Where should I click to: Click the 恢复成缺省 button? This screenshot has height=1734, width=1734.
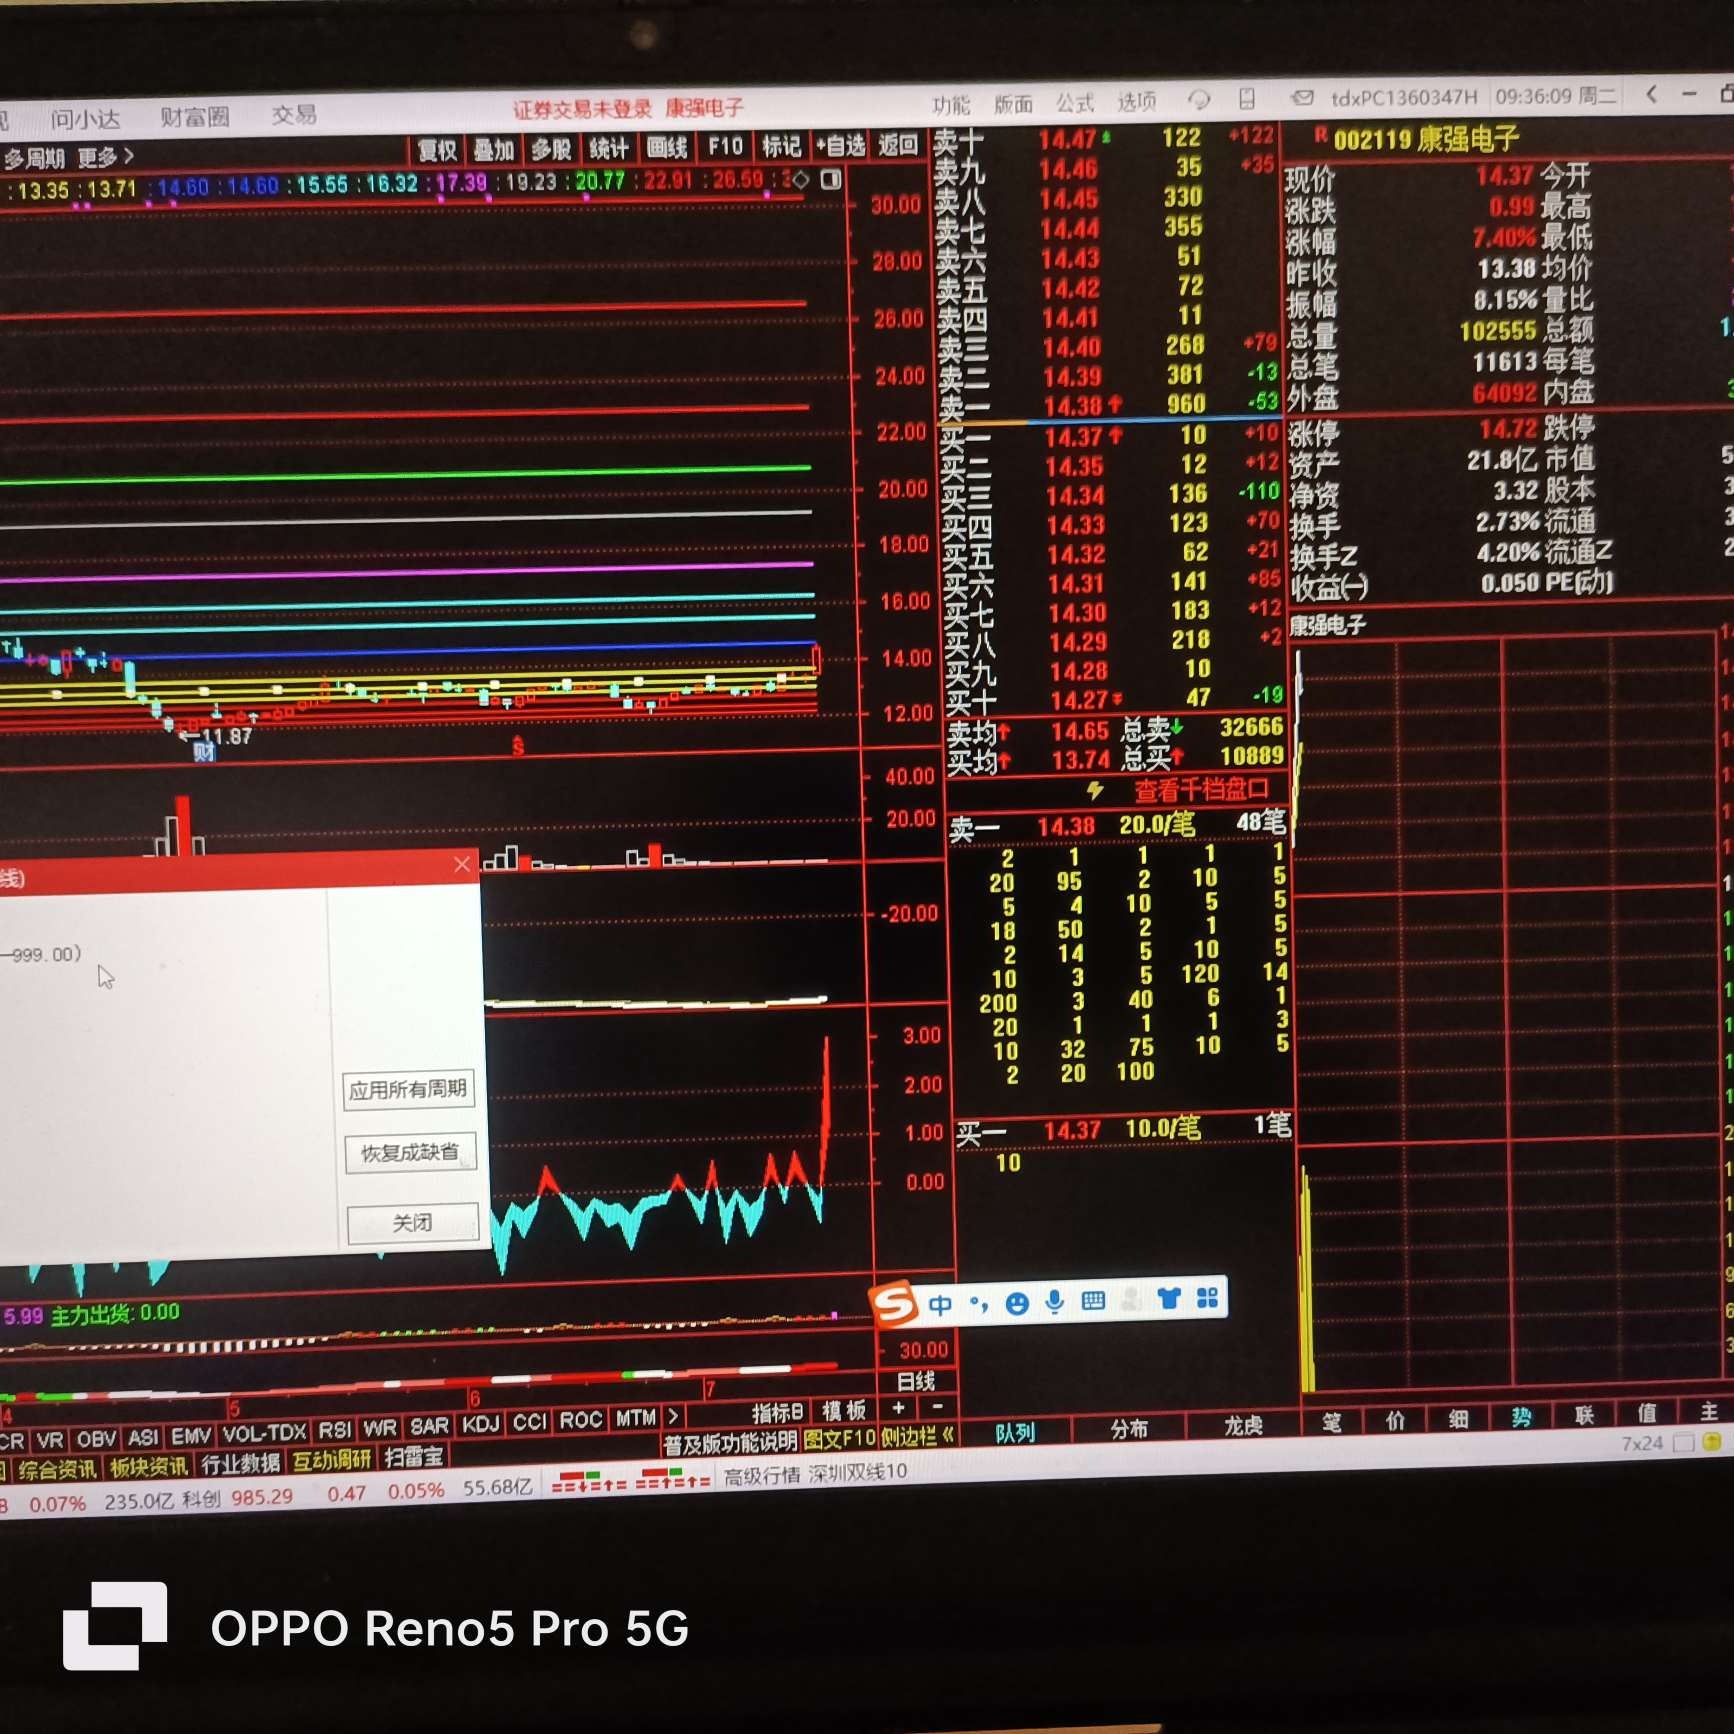[410, 1153]
